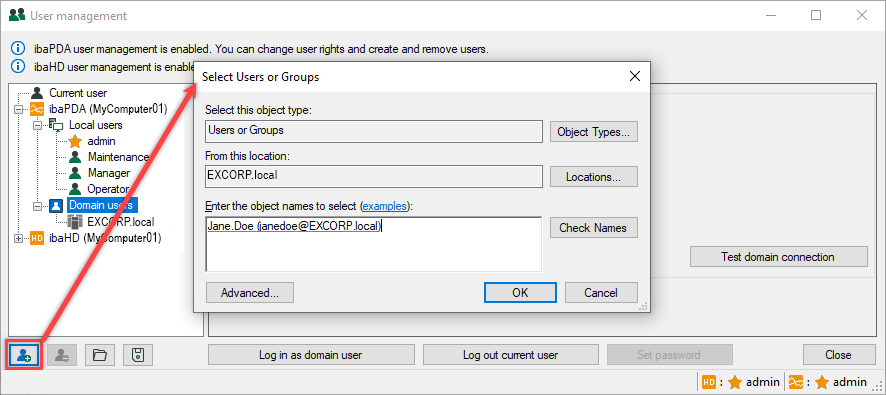The width and height of the screenshot is (886, 395).
Task: Click the save disk icon button
Action: (x=138, y=355)
